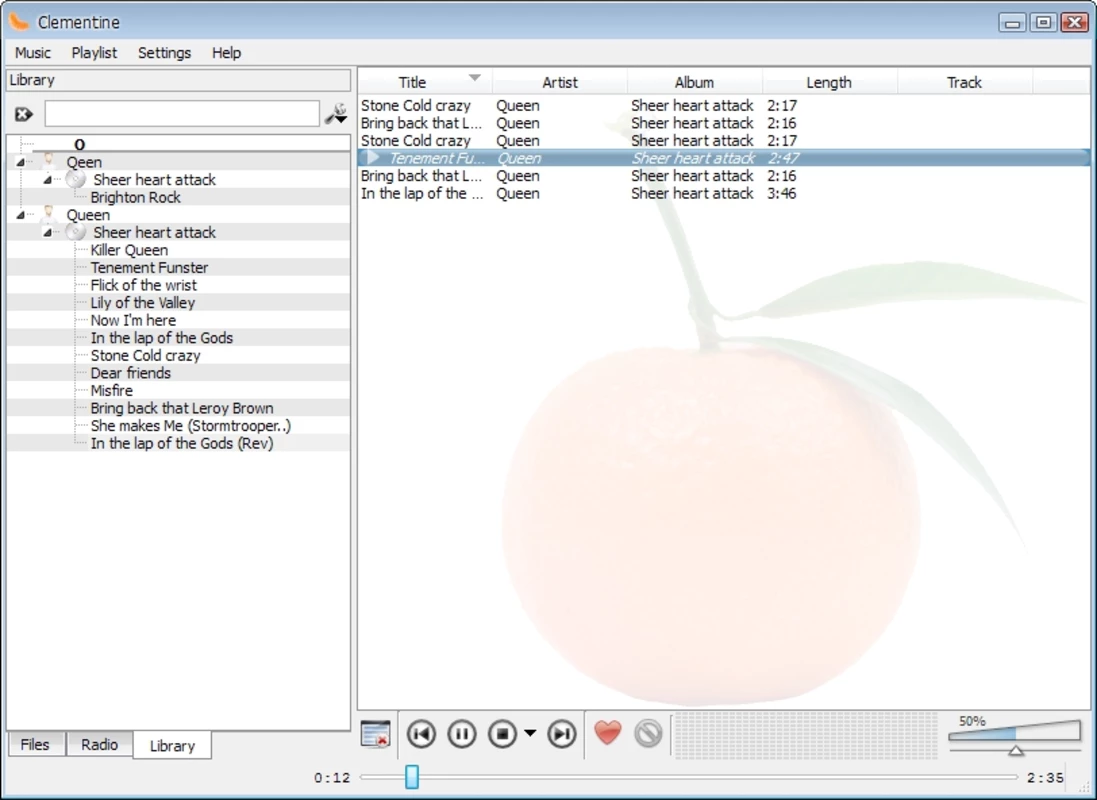The image size is (1097, 800).
Task: Clear the playlist
Action: (376, 734)
